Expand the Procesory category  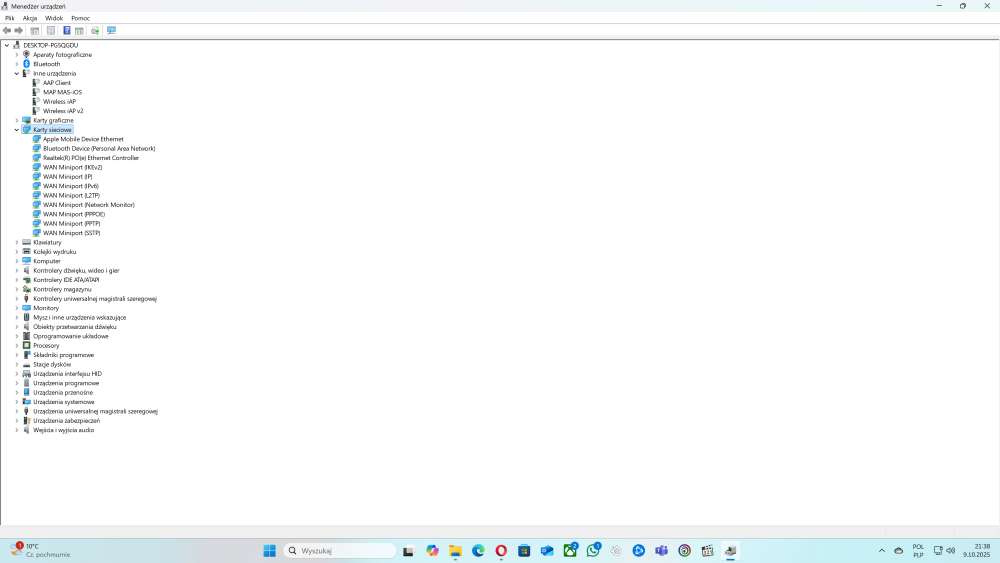coord(17,346)
